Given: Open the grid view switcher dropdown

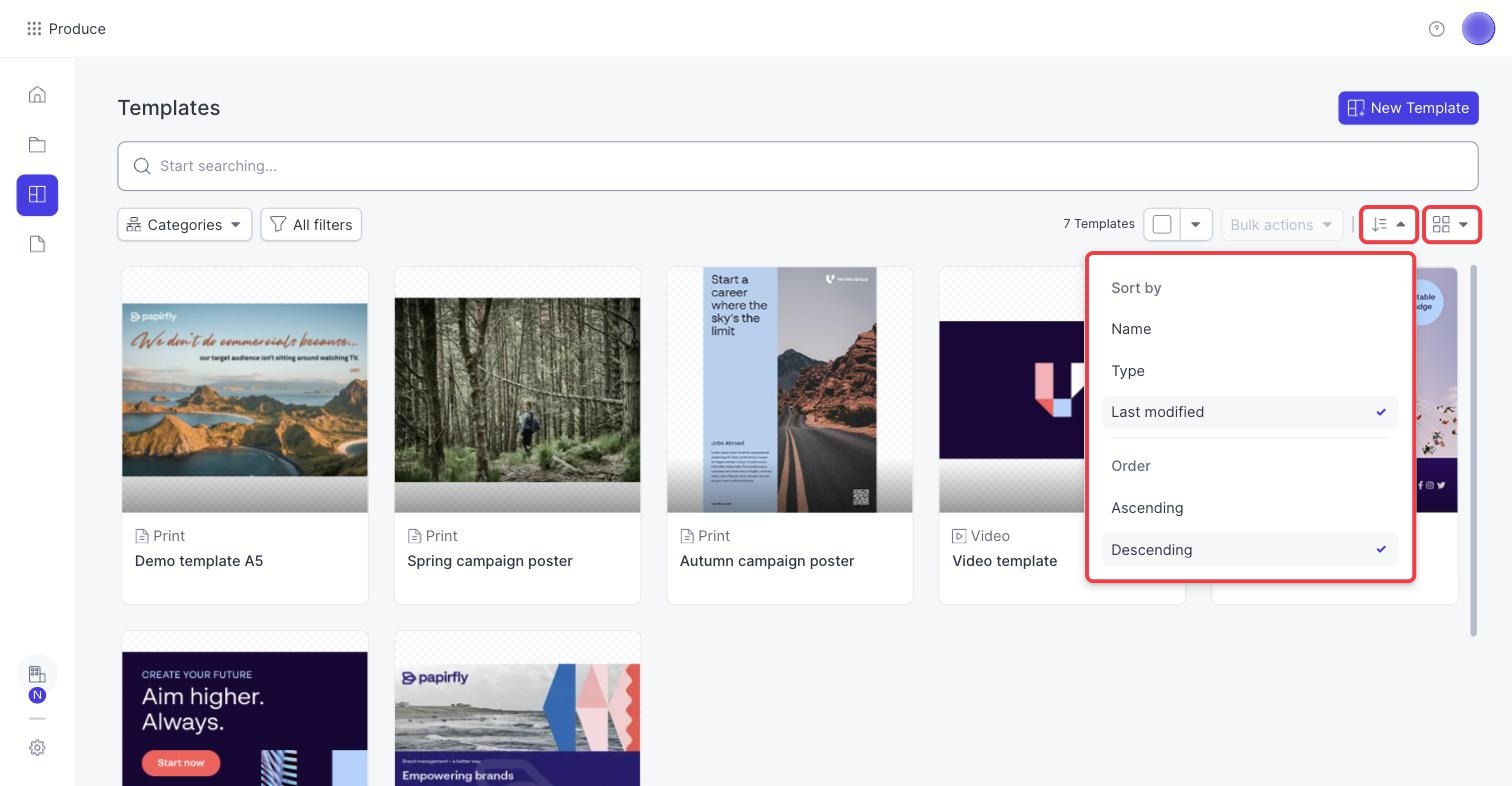Looking at the screenshot, I should (1452, 224).
